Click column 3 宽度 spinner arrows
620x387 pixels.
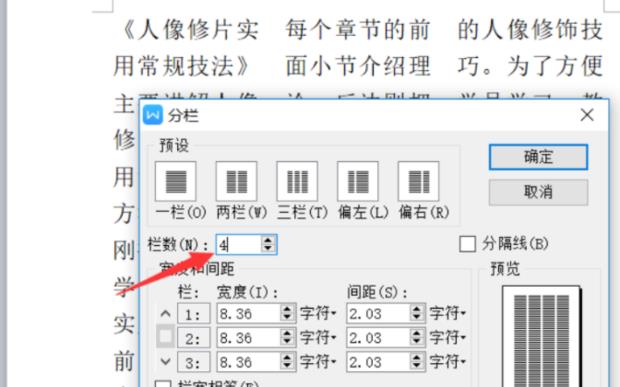pyautogui.click(x=287, y=362)
